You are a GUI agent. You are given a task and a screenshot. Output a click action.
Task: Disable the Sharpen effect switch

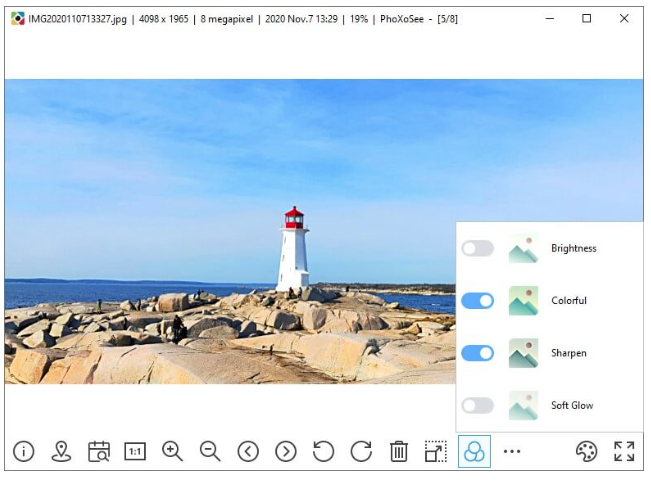tap(478, 353)
